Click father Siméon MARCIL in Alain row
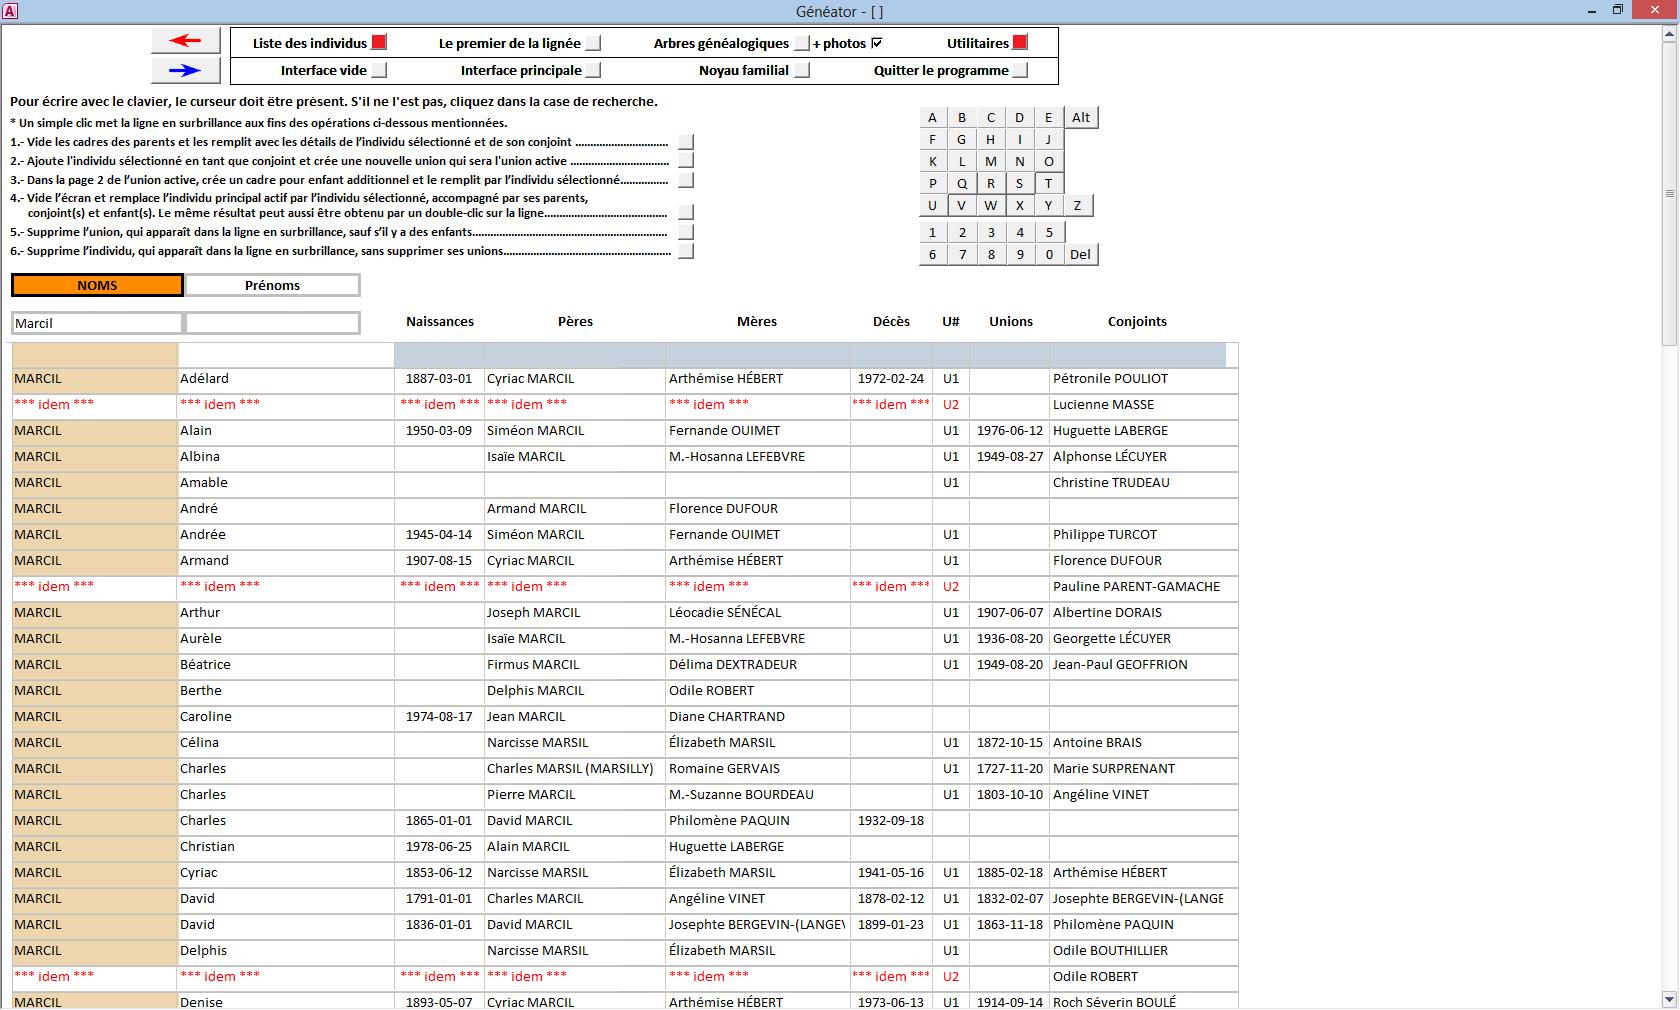This screenshot has width=1680, height=1010. pyautogui.click(x=535, y=431)
